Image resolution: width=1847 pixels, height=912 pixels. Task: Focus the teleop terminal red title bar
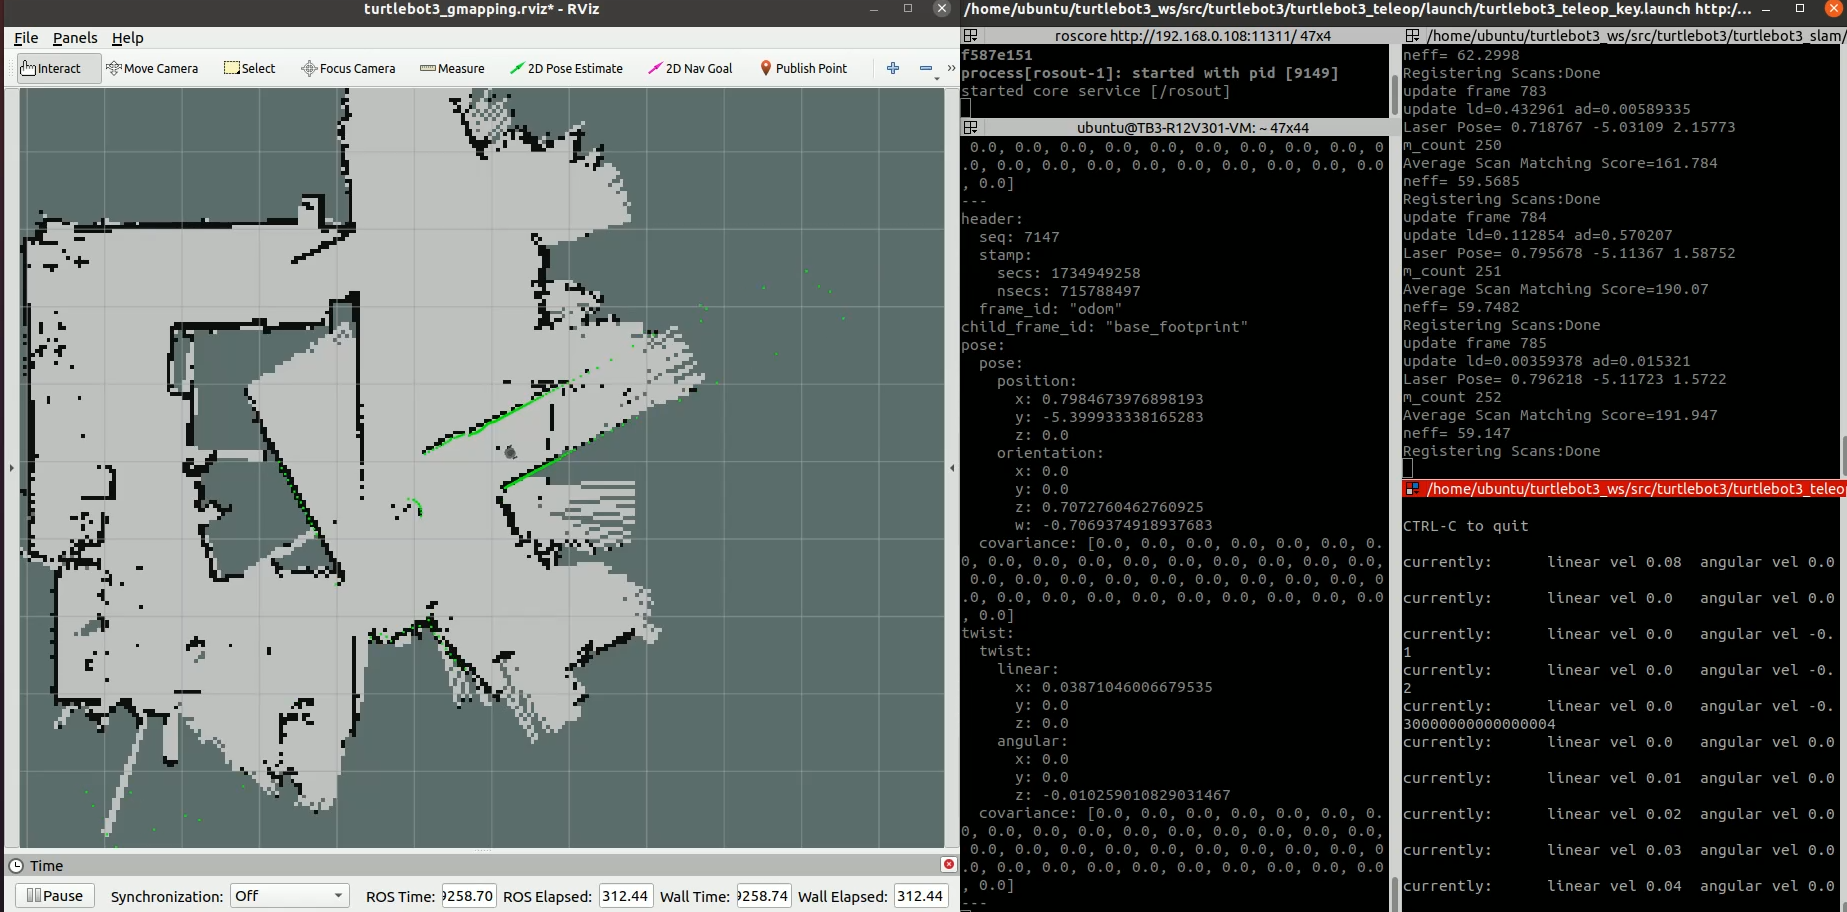tap(1624, 488)
